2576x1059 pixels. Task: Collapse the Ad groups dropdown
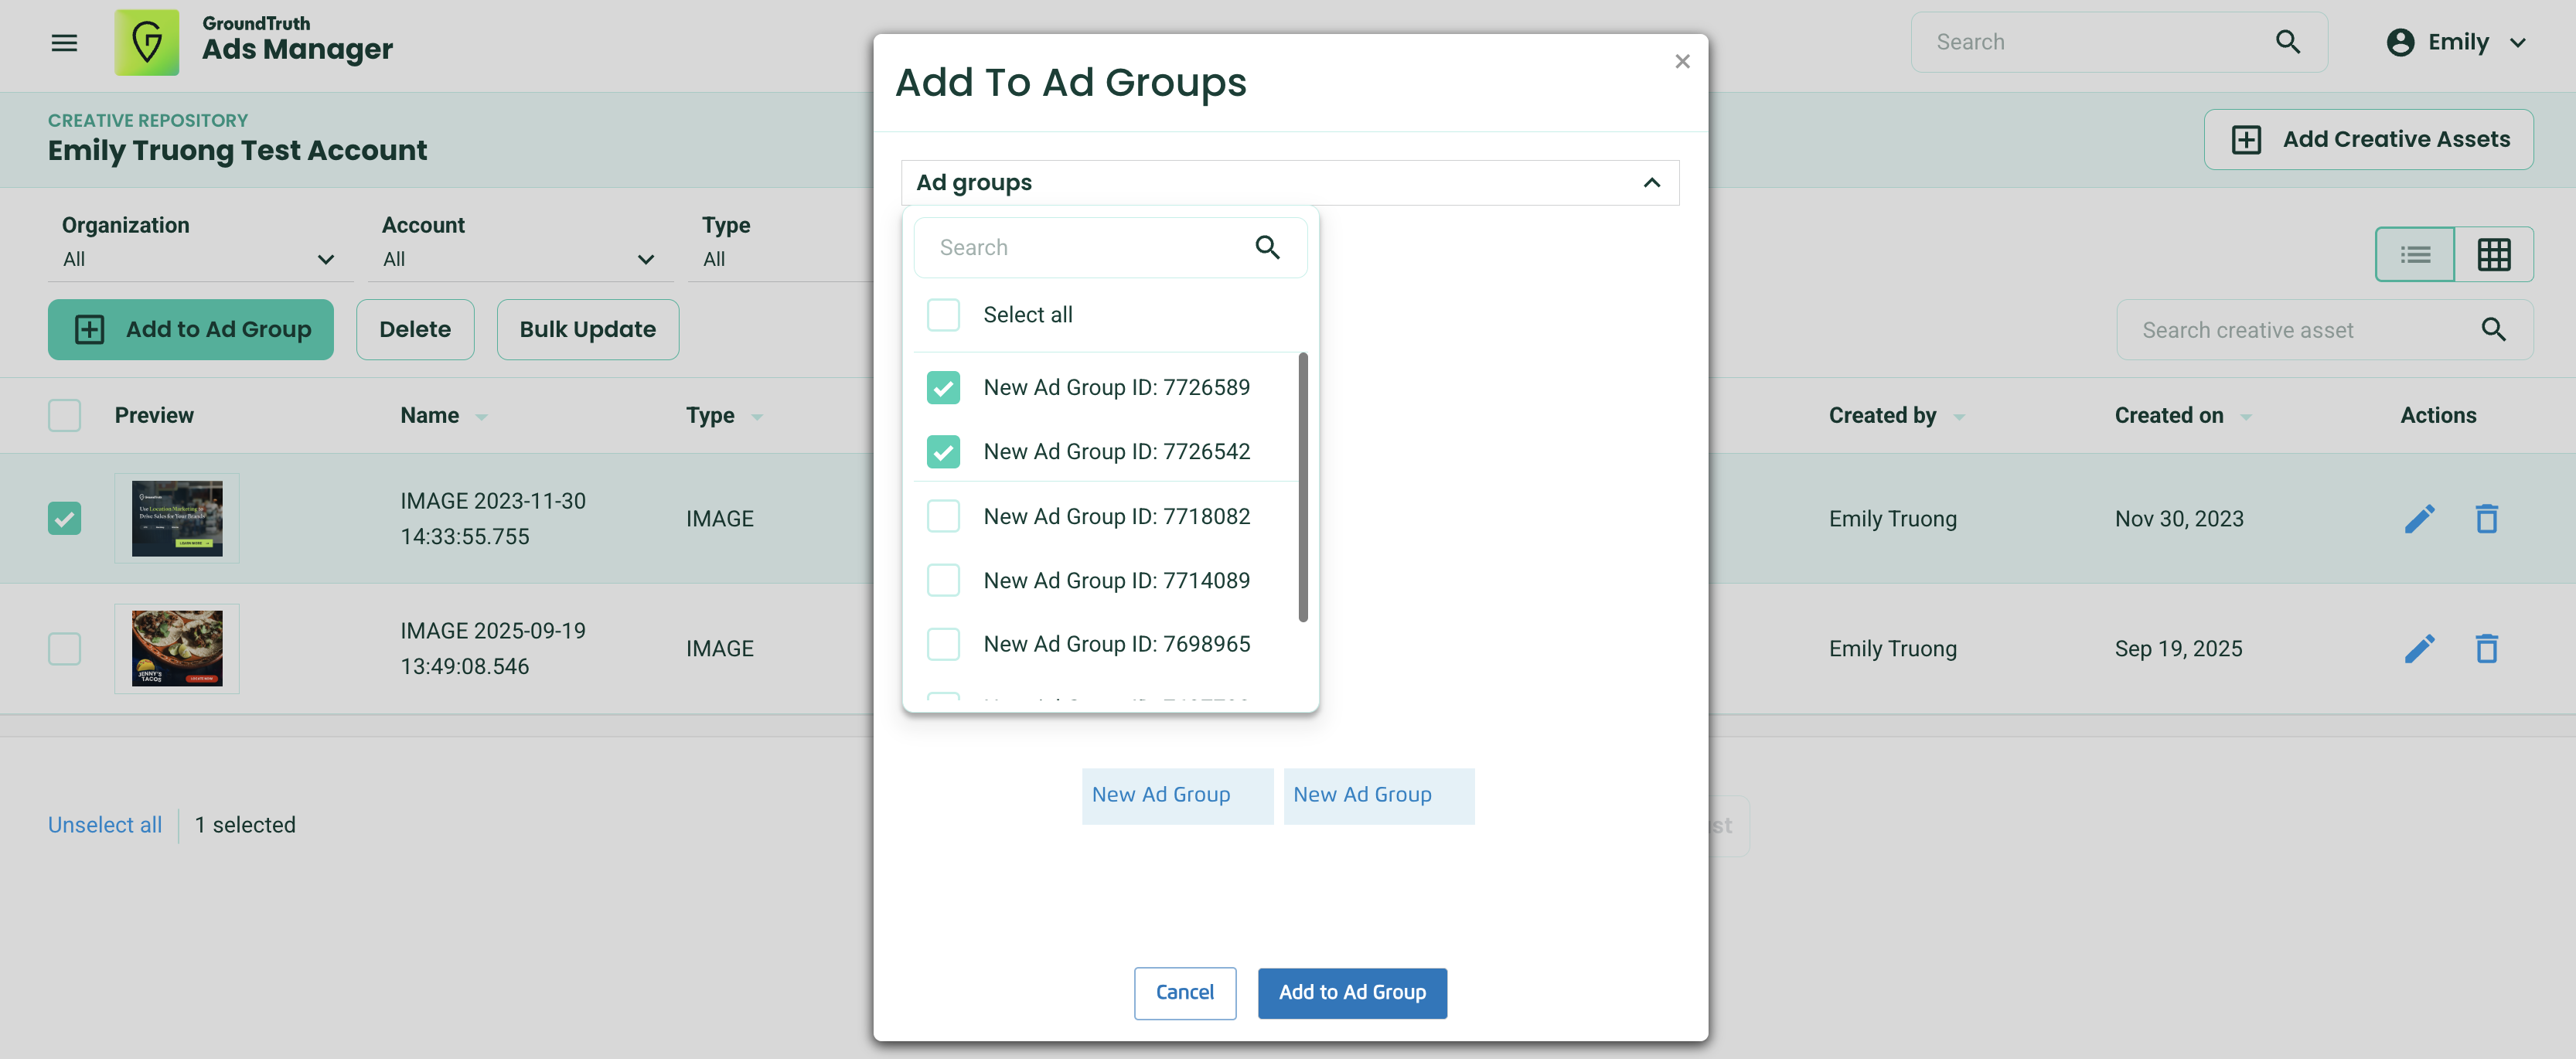(x=1651, y=183)
